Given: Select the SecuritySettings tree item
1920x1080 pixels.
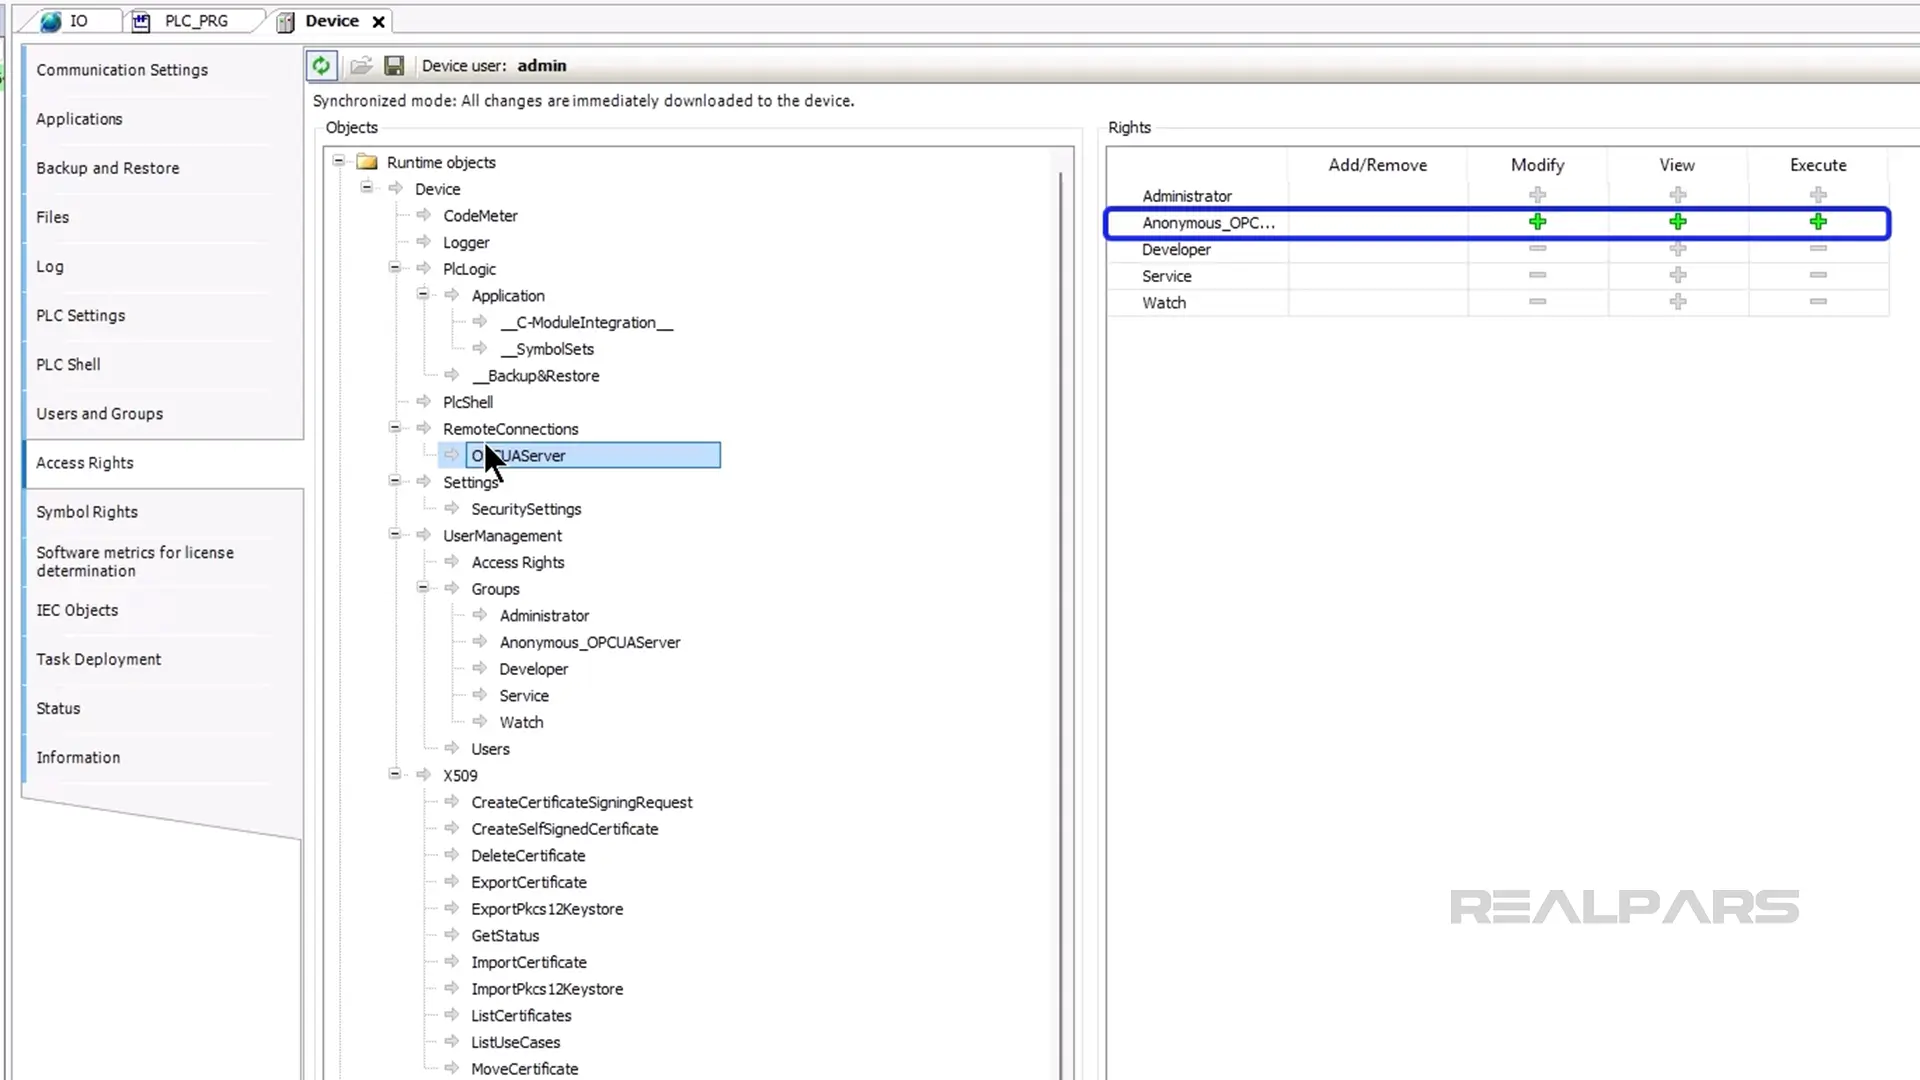Looking at the screenshot, I should [526, 509].
